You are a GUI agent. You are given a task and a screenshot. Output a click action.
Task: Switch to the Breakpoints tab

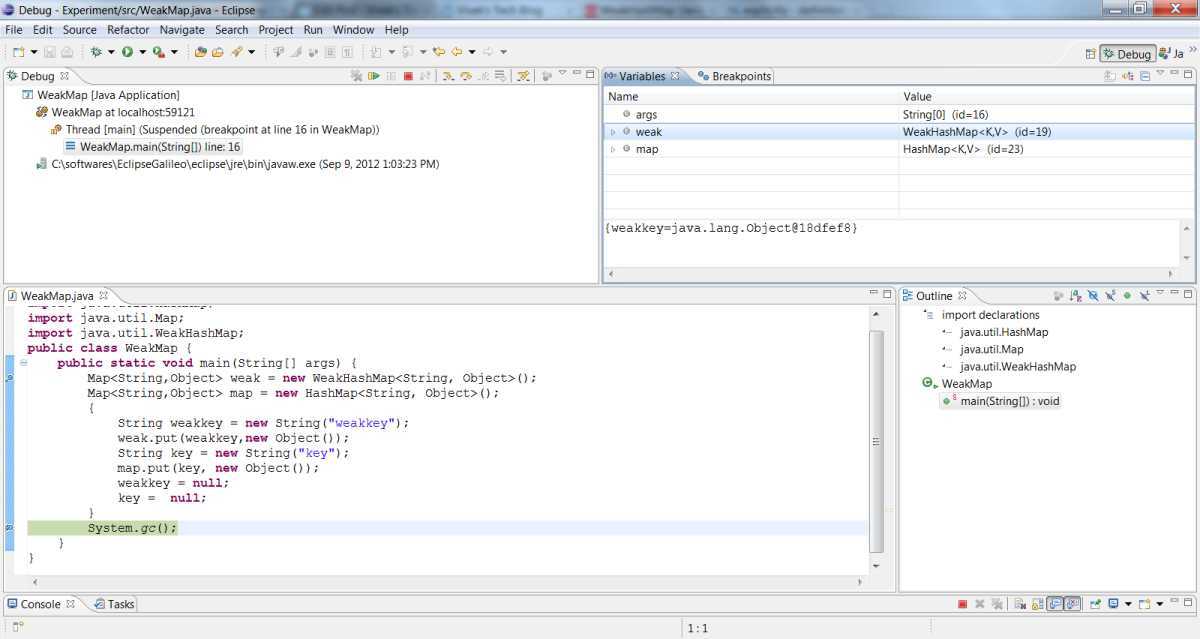735,76
